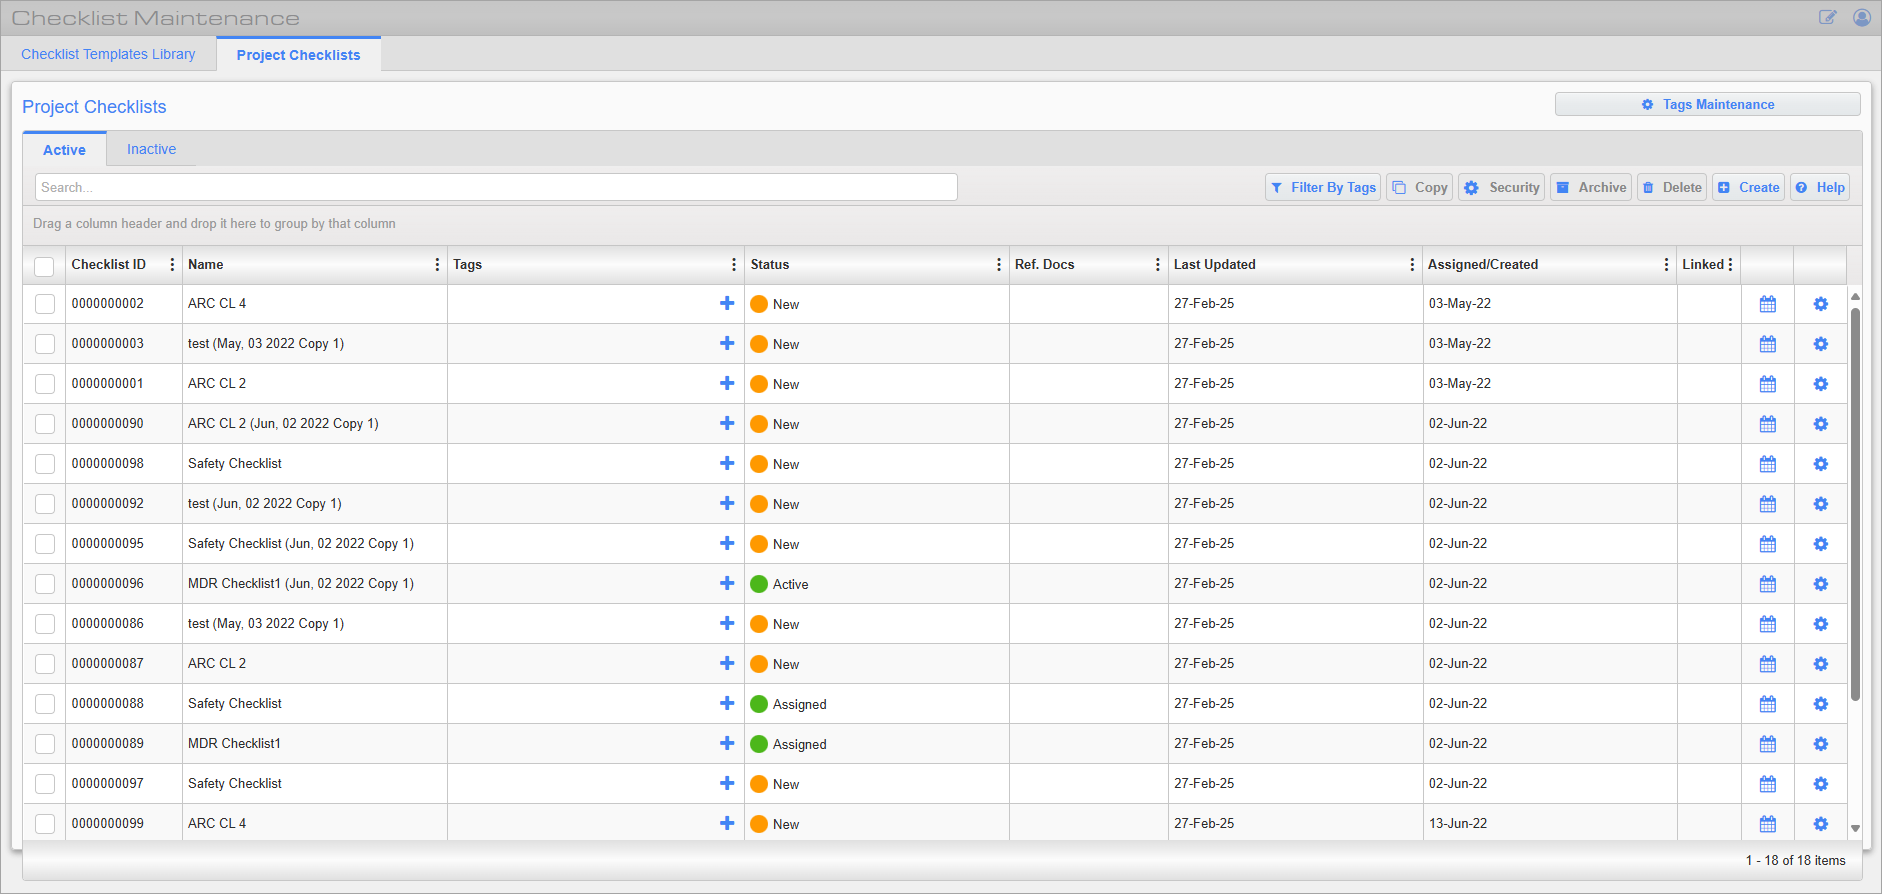The height and width of the screenshot is (894, 1882).
Task: Select all rows with header checkbox
Action: pos(44,266)
